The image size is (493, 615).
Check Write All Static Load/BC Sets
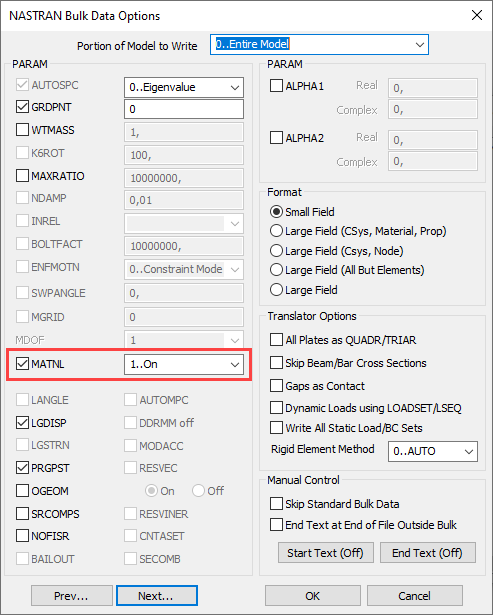pyautogui.click(x=276, y=428)
